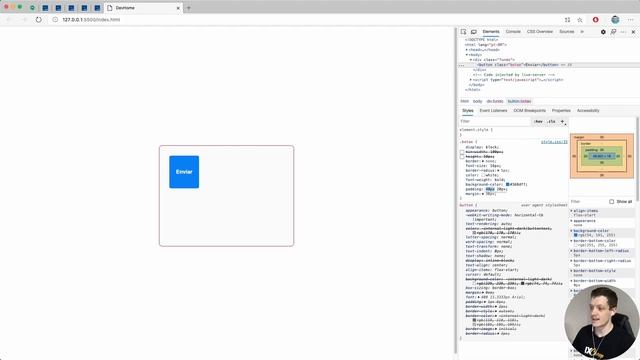640x360 pixels.
Task: Open the blue background-color swatch
Action: click(507, 184)
